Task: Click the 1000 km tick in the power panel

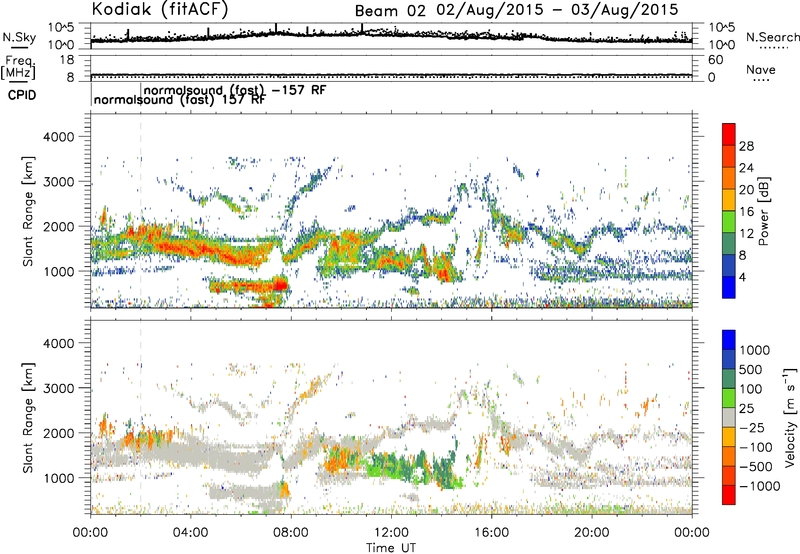Action: [x=58, y=272]
